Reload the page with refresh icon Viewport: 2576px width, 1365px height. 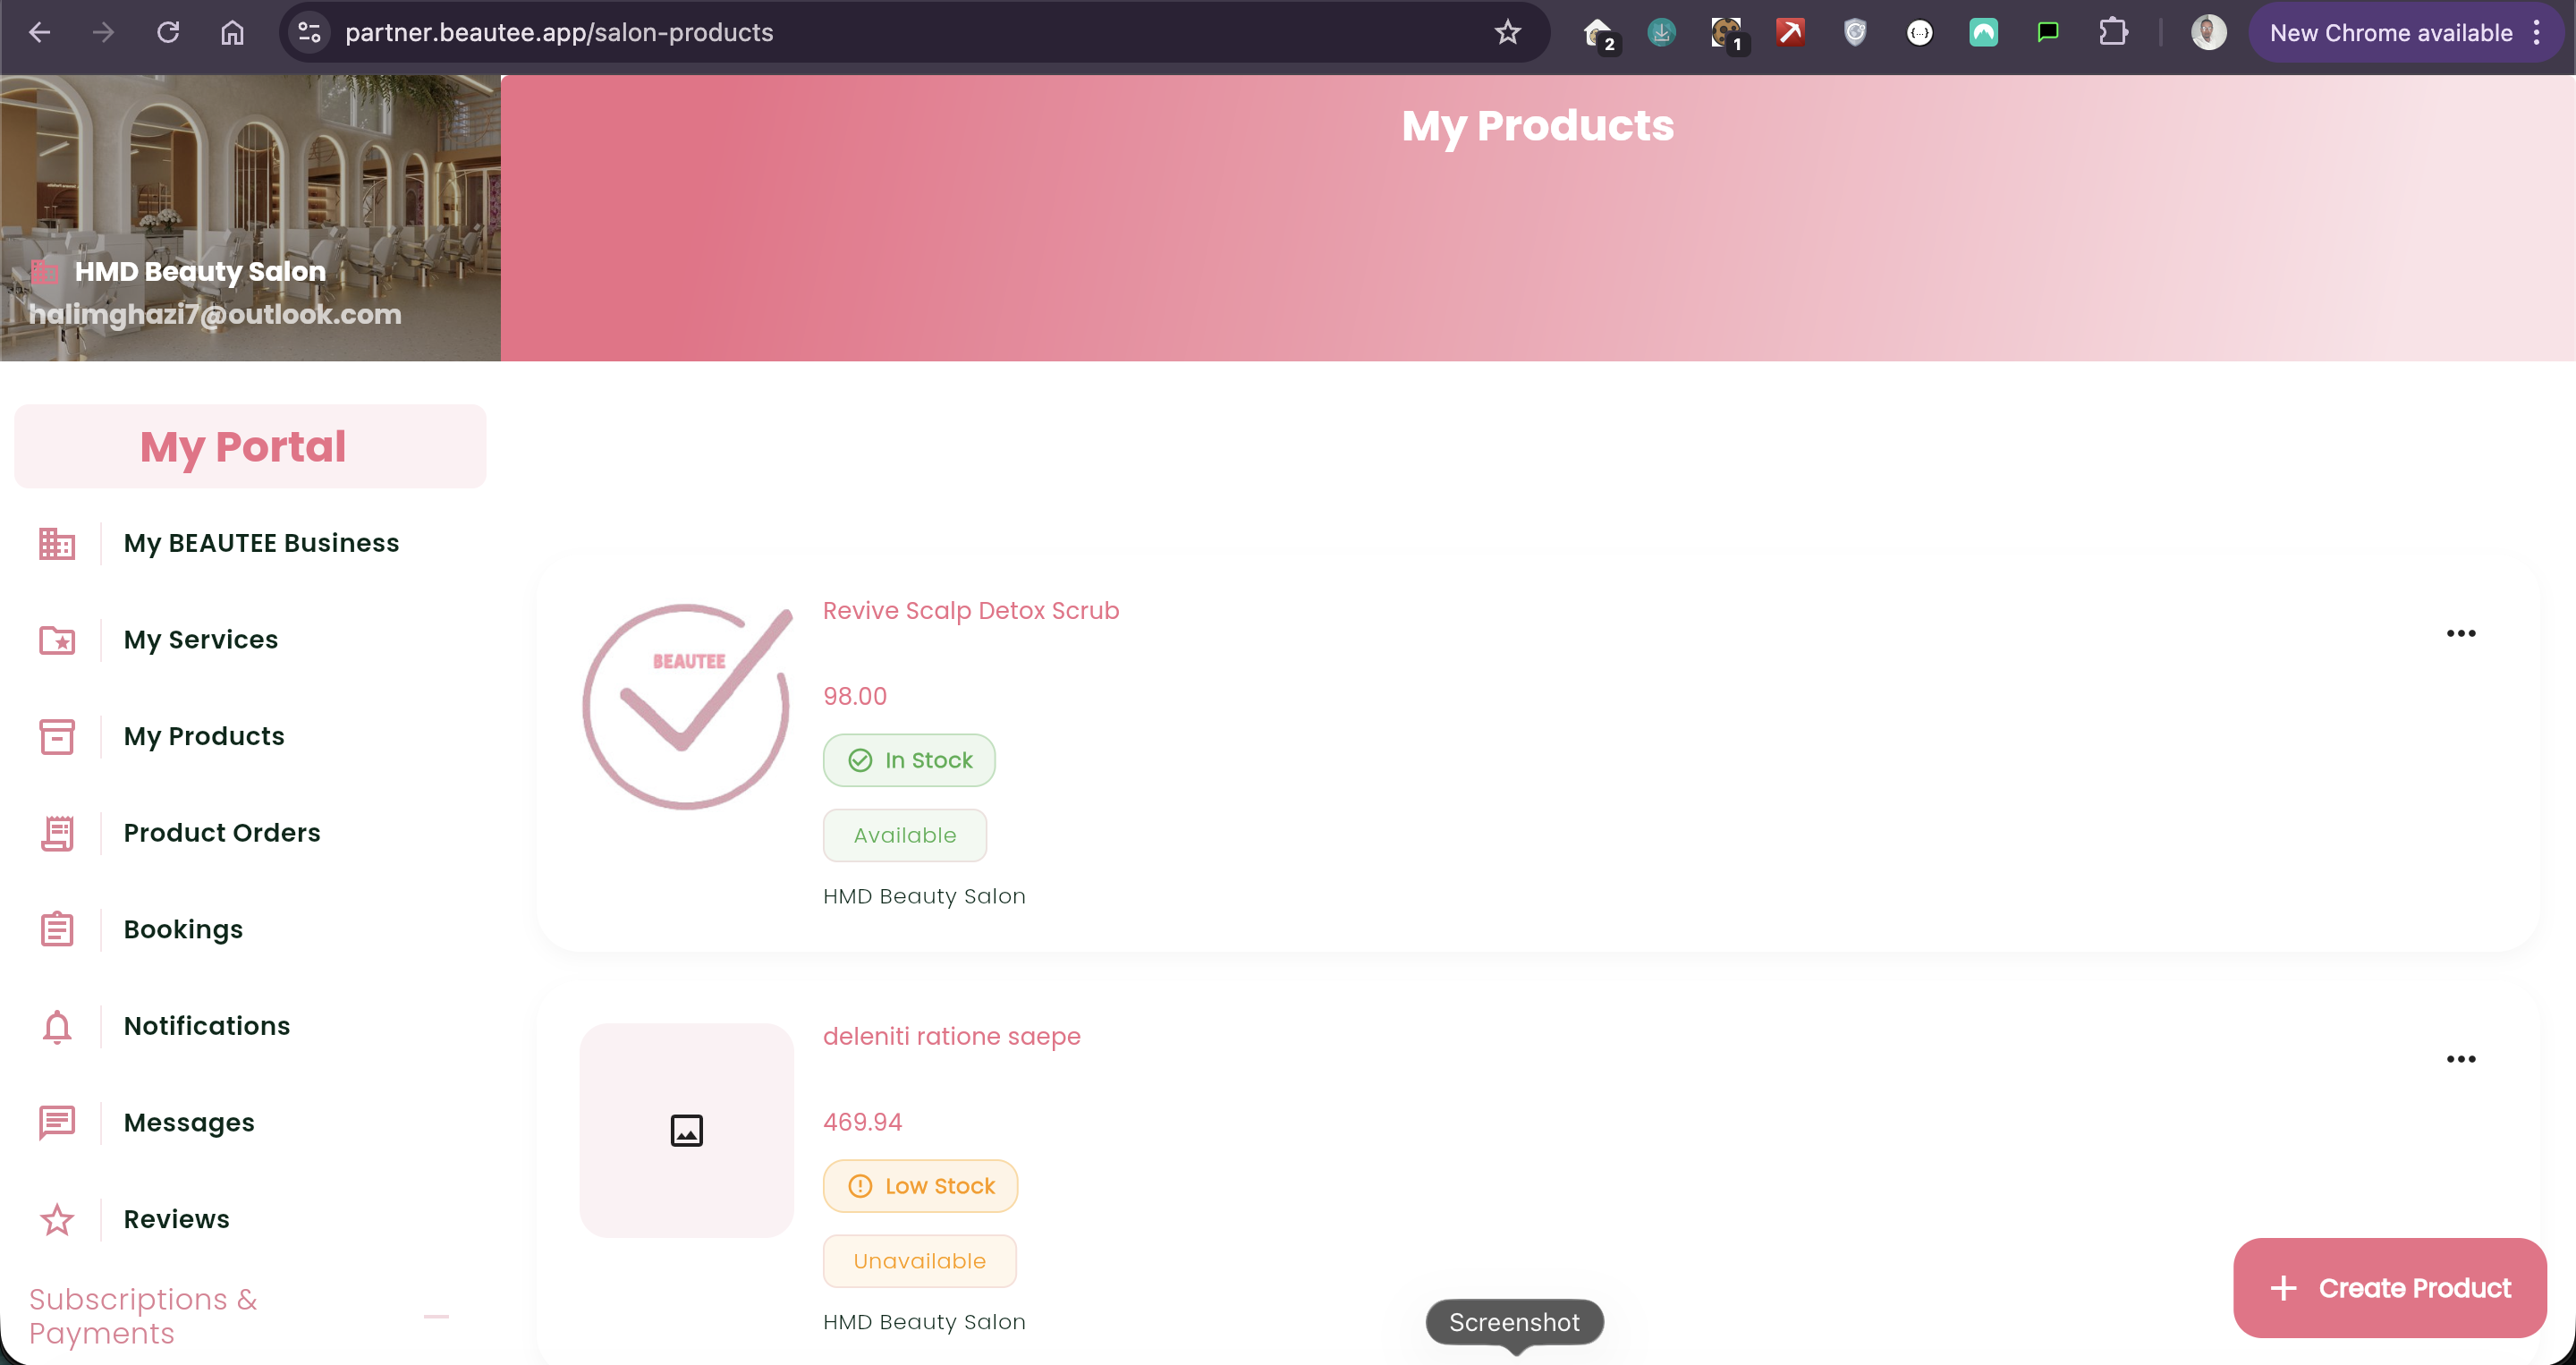(x=168, y=32)
